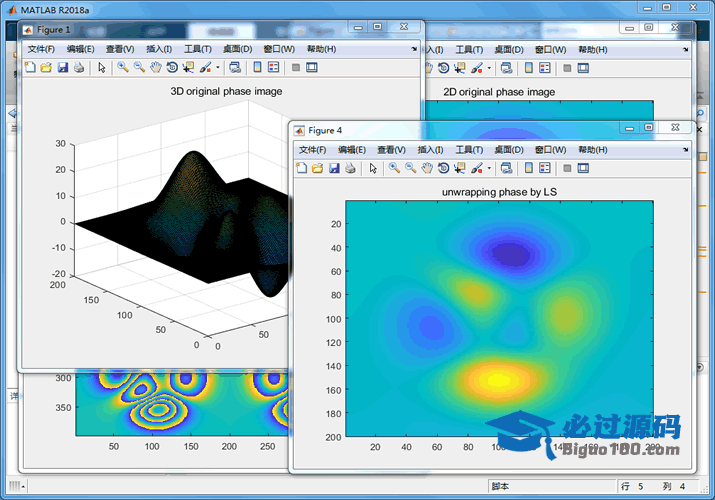Print Figure 4 with the printer icon
The width and height of the screenshot is (715, 500).
pyautogui.click(x=350, y=168)
